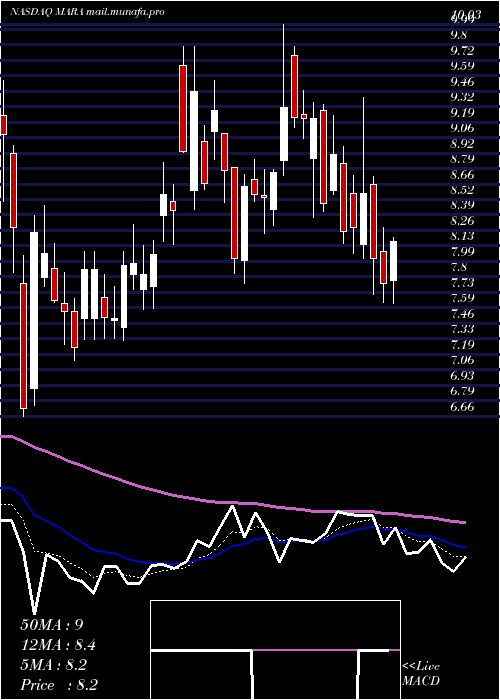The width and height of the screenshot is (500, 700).
Task: Click the 7.19 price axis label
Action: point(462,344)
